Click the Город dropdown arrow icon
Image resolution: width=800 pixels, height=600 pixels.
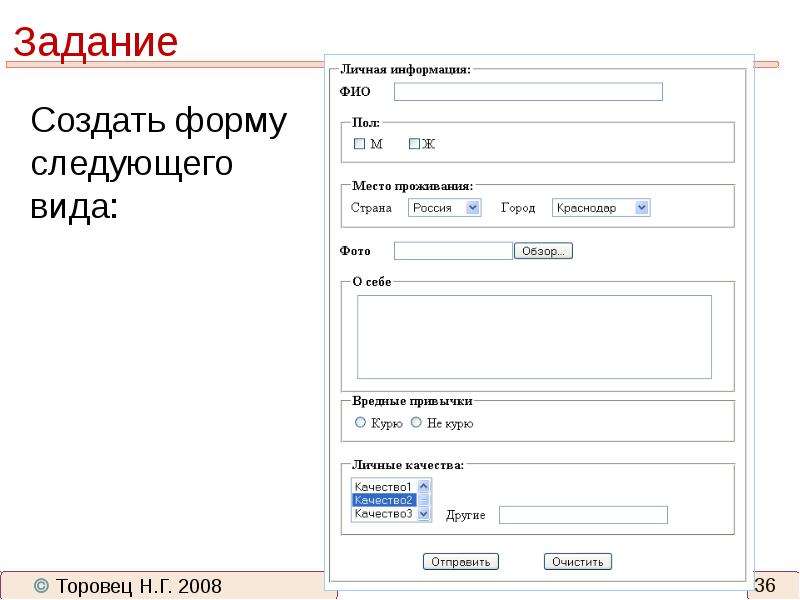[642, 208]
